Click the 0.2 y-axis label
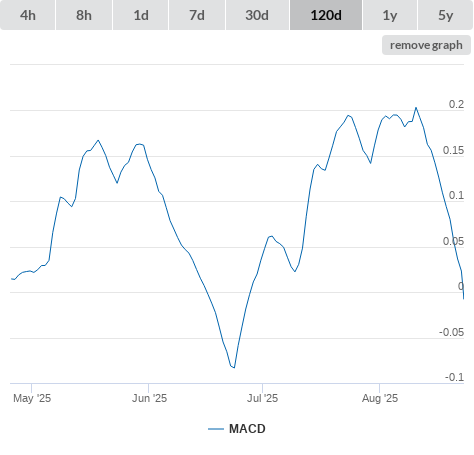Image resolution: width=474 pixels, height=455 pixels. (x=456, y=104)
